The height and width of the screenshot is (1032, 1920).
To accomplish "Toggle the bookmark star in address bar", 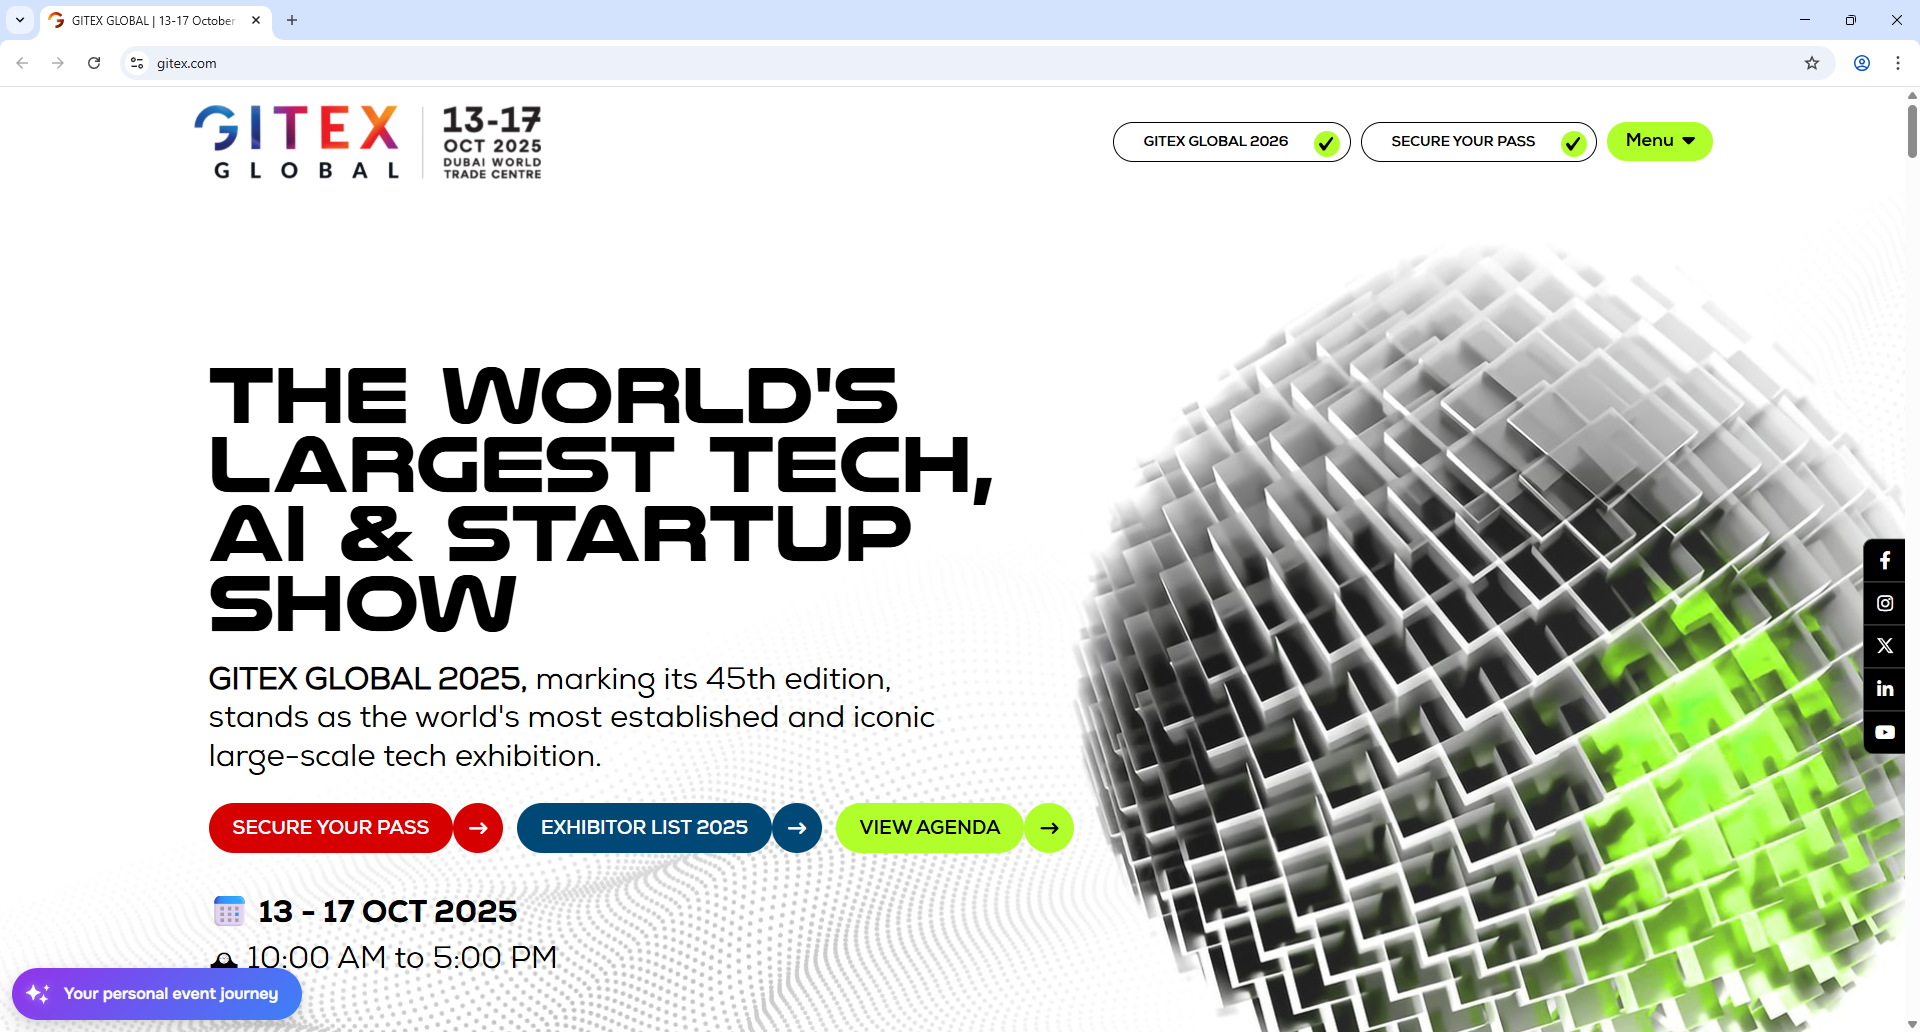I will click(1813, 63).
